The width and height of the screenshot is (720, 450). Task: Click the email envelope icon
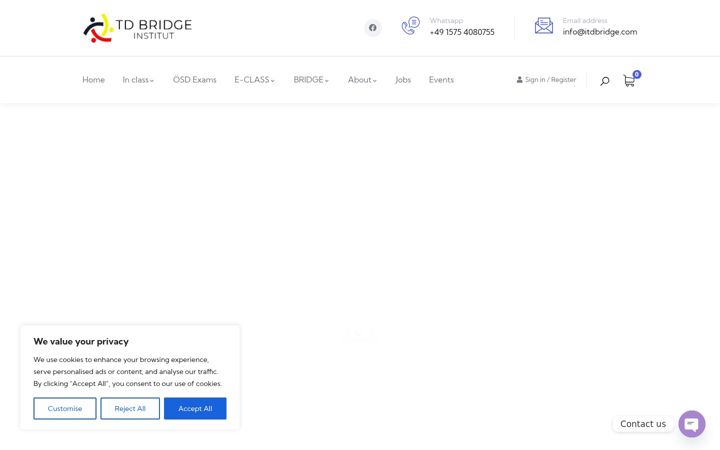[544, 26]
